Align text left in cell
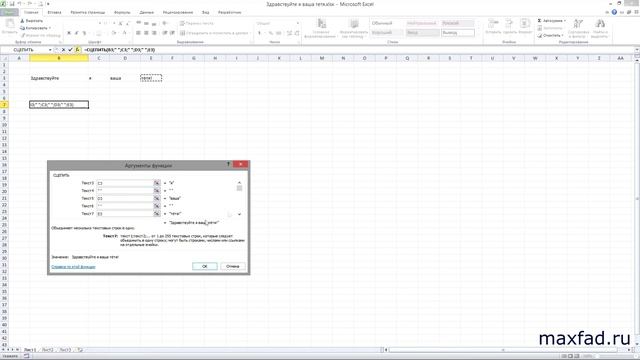Viewport: 640px width, 360px height. coord(138,33)
